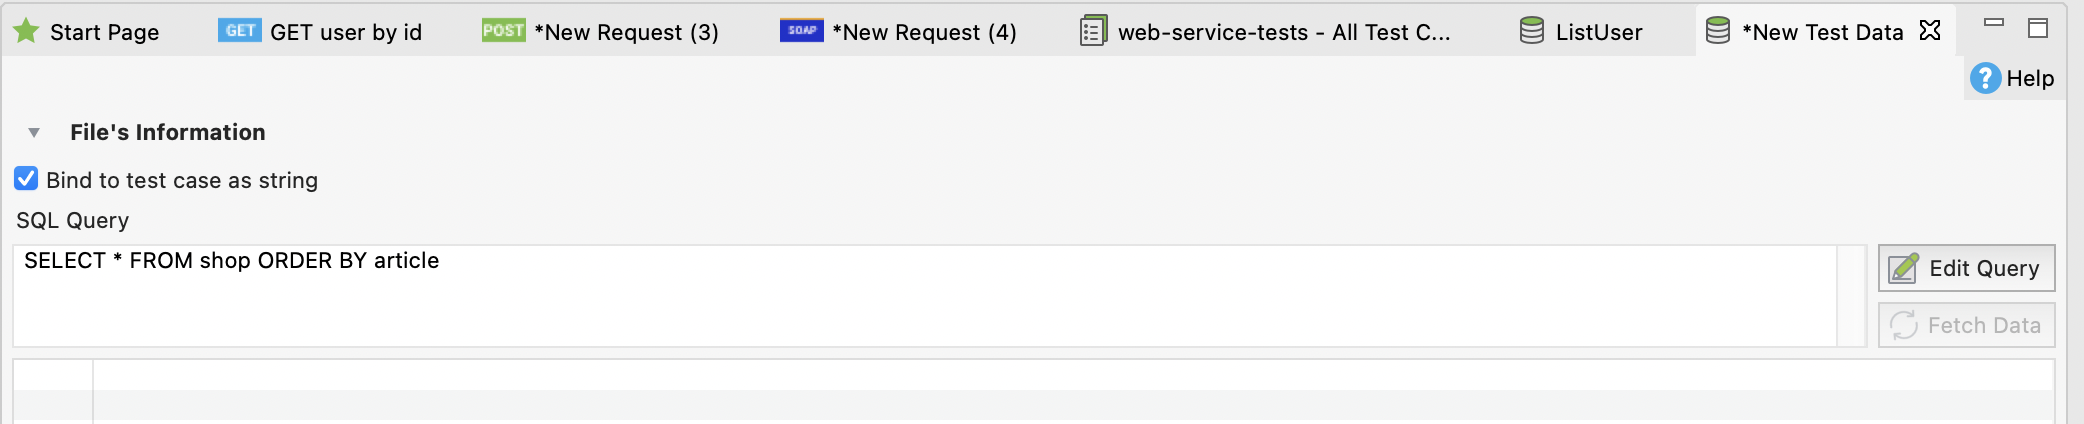This screenshot has width=2084, height=424.
Task: Click the SOAP badge icon on tab
Action: (x=801, y=31)
